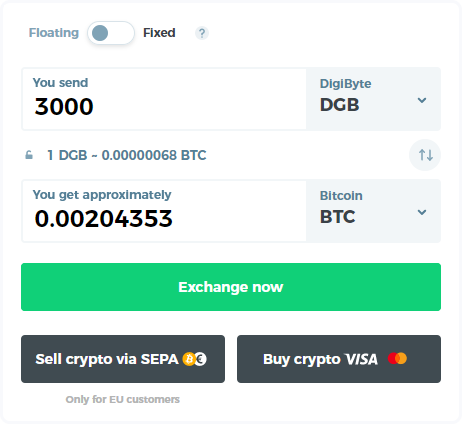Toggle the Floating/Fixed rate switch
The image size is (462, 424).
[x=111, y=33]
